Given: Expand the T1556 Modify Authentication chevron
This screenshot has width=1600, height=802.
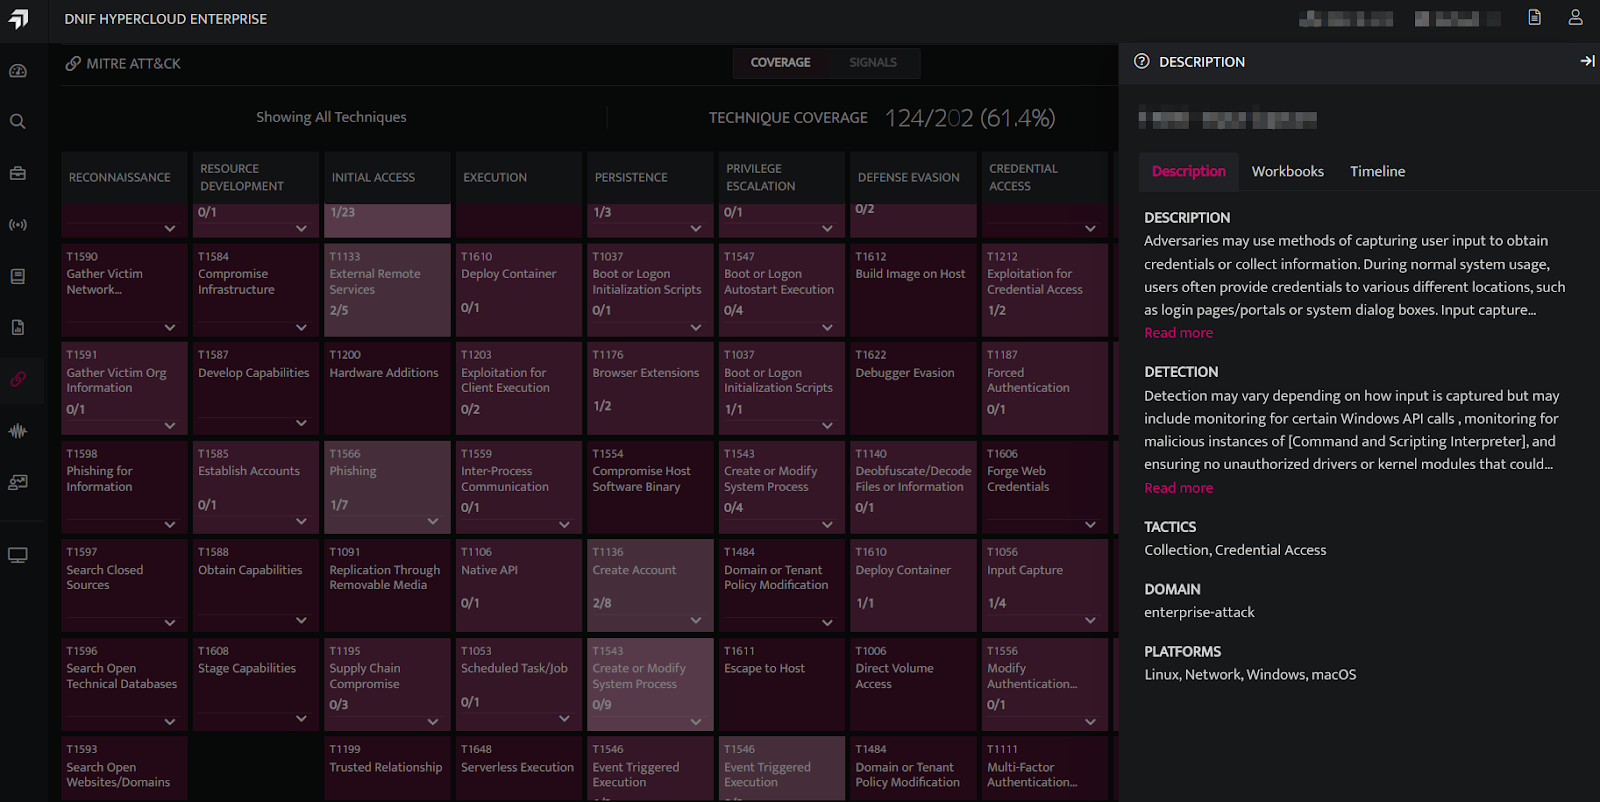Looking at the screenshot, I should click(1090, 721).
